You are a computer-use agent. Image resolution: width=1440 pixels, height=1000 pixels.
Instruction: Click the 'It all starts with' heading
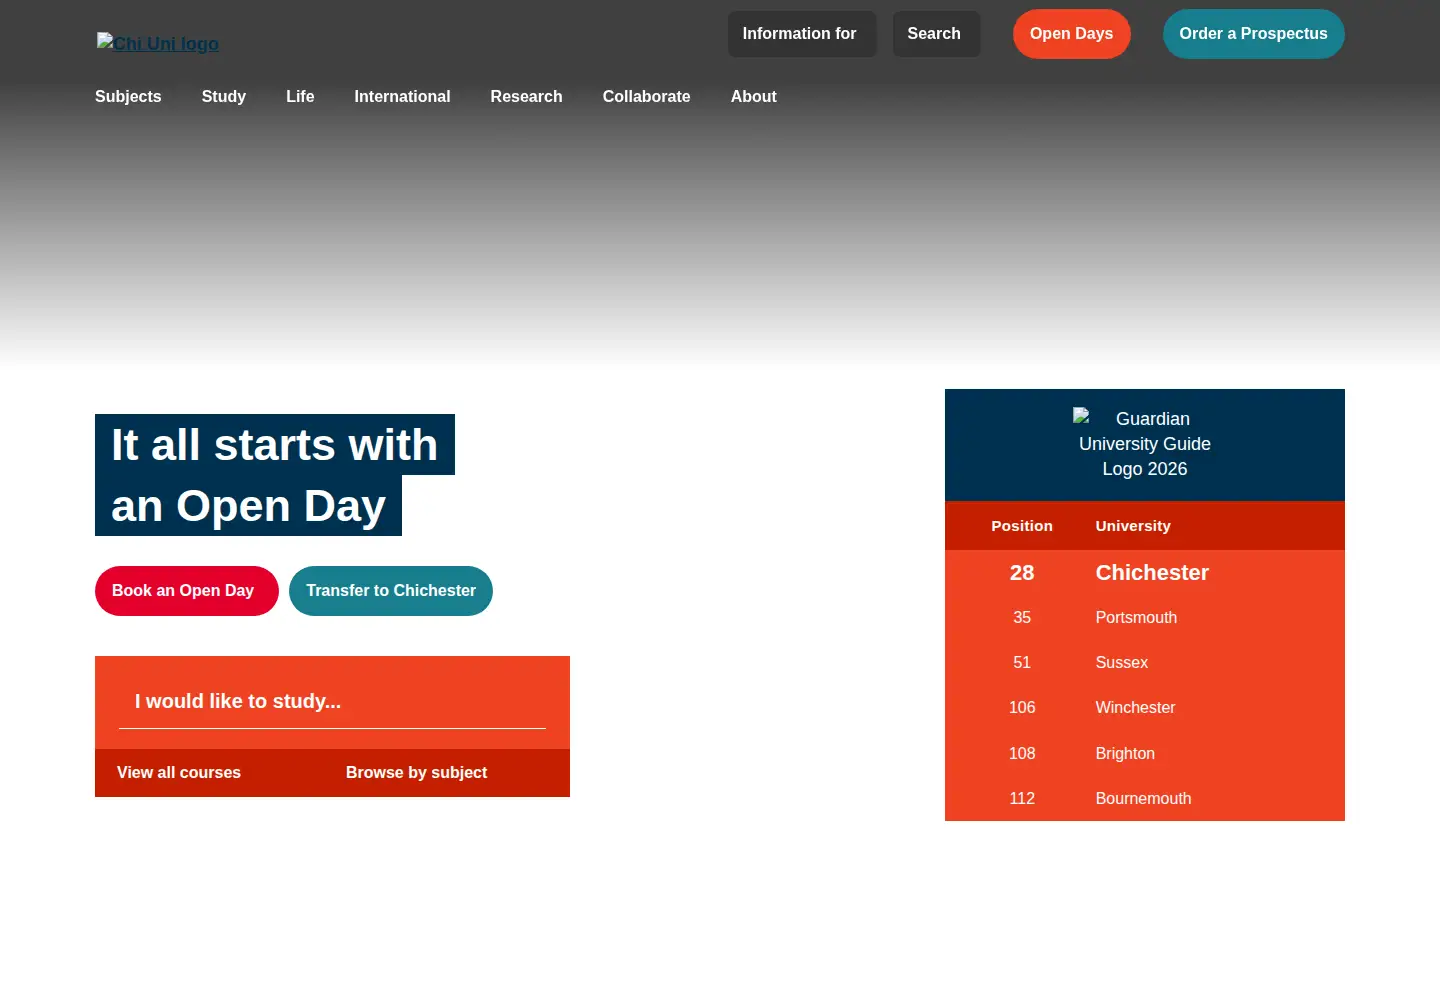[x=275, y=445]
